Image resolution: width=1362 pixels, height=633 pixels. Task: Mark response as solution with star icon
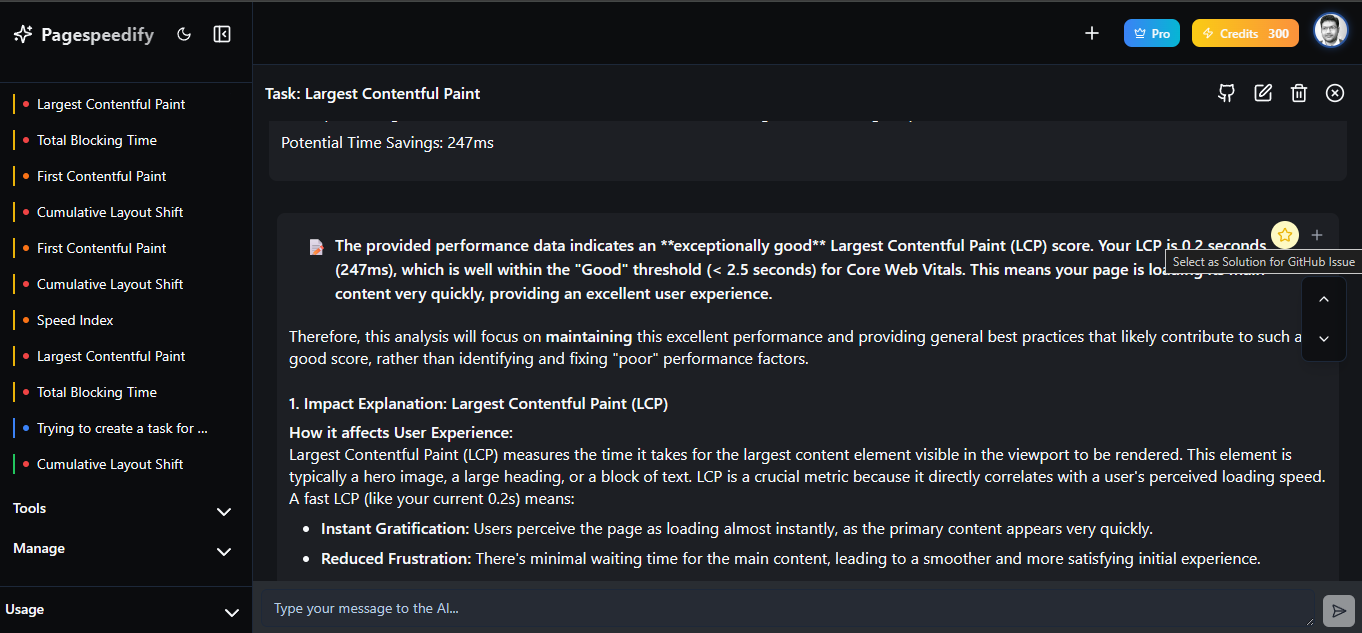1285,235
